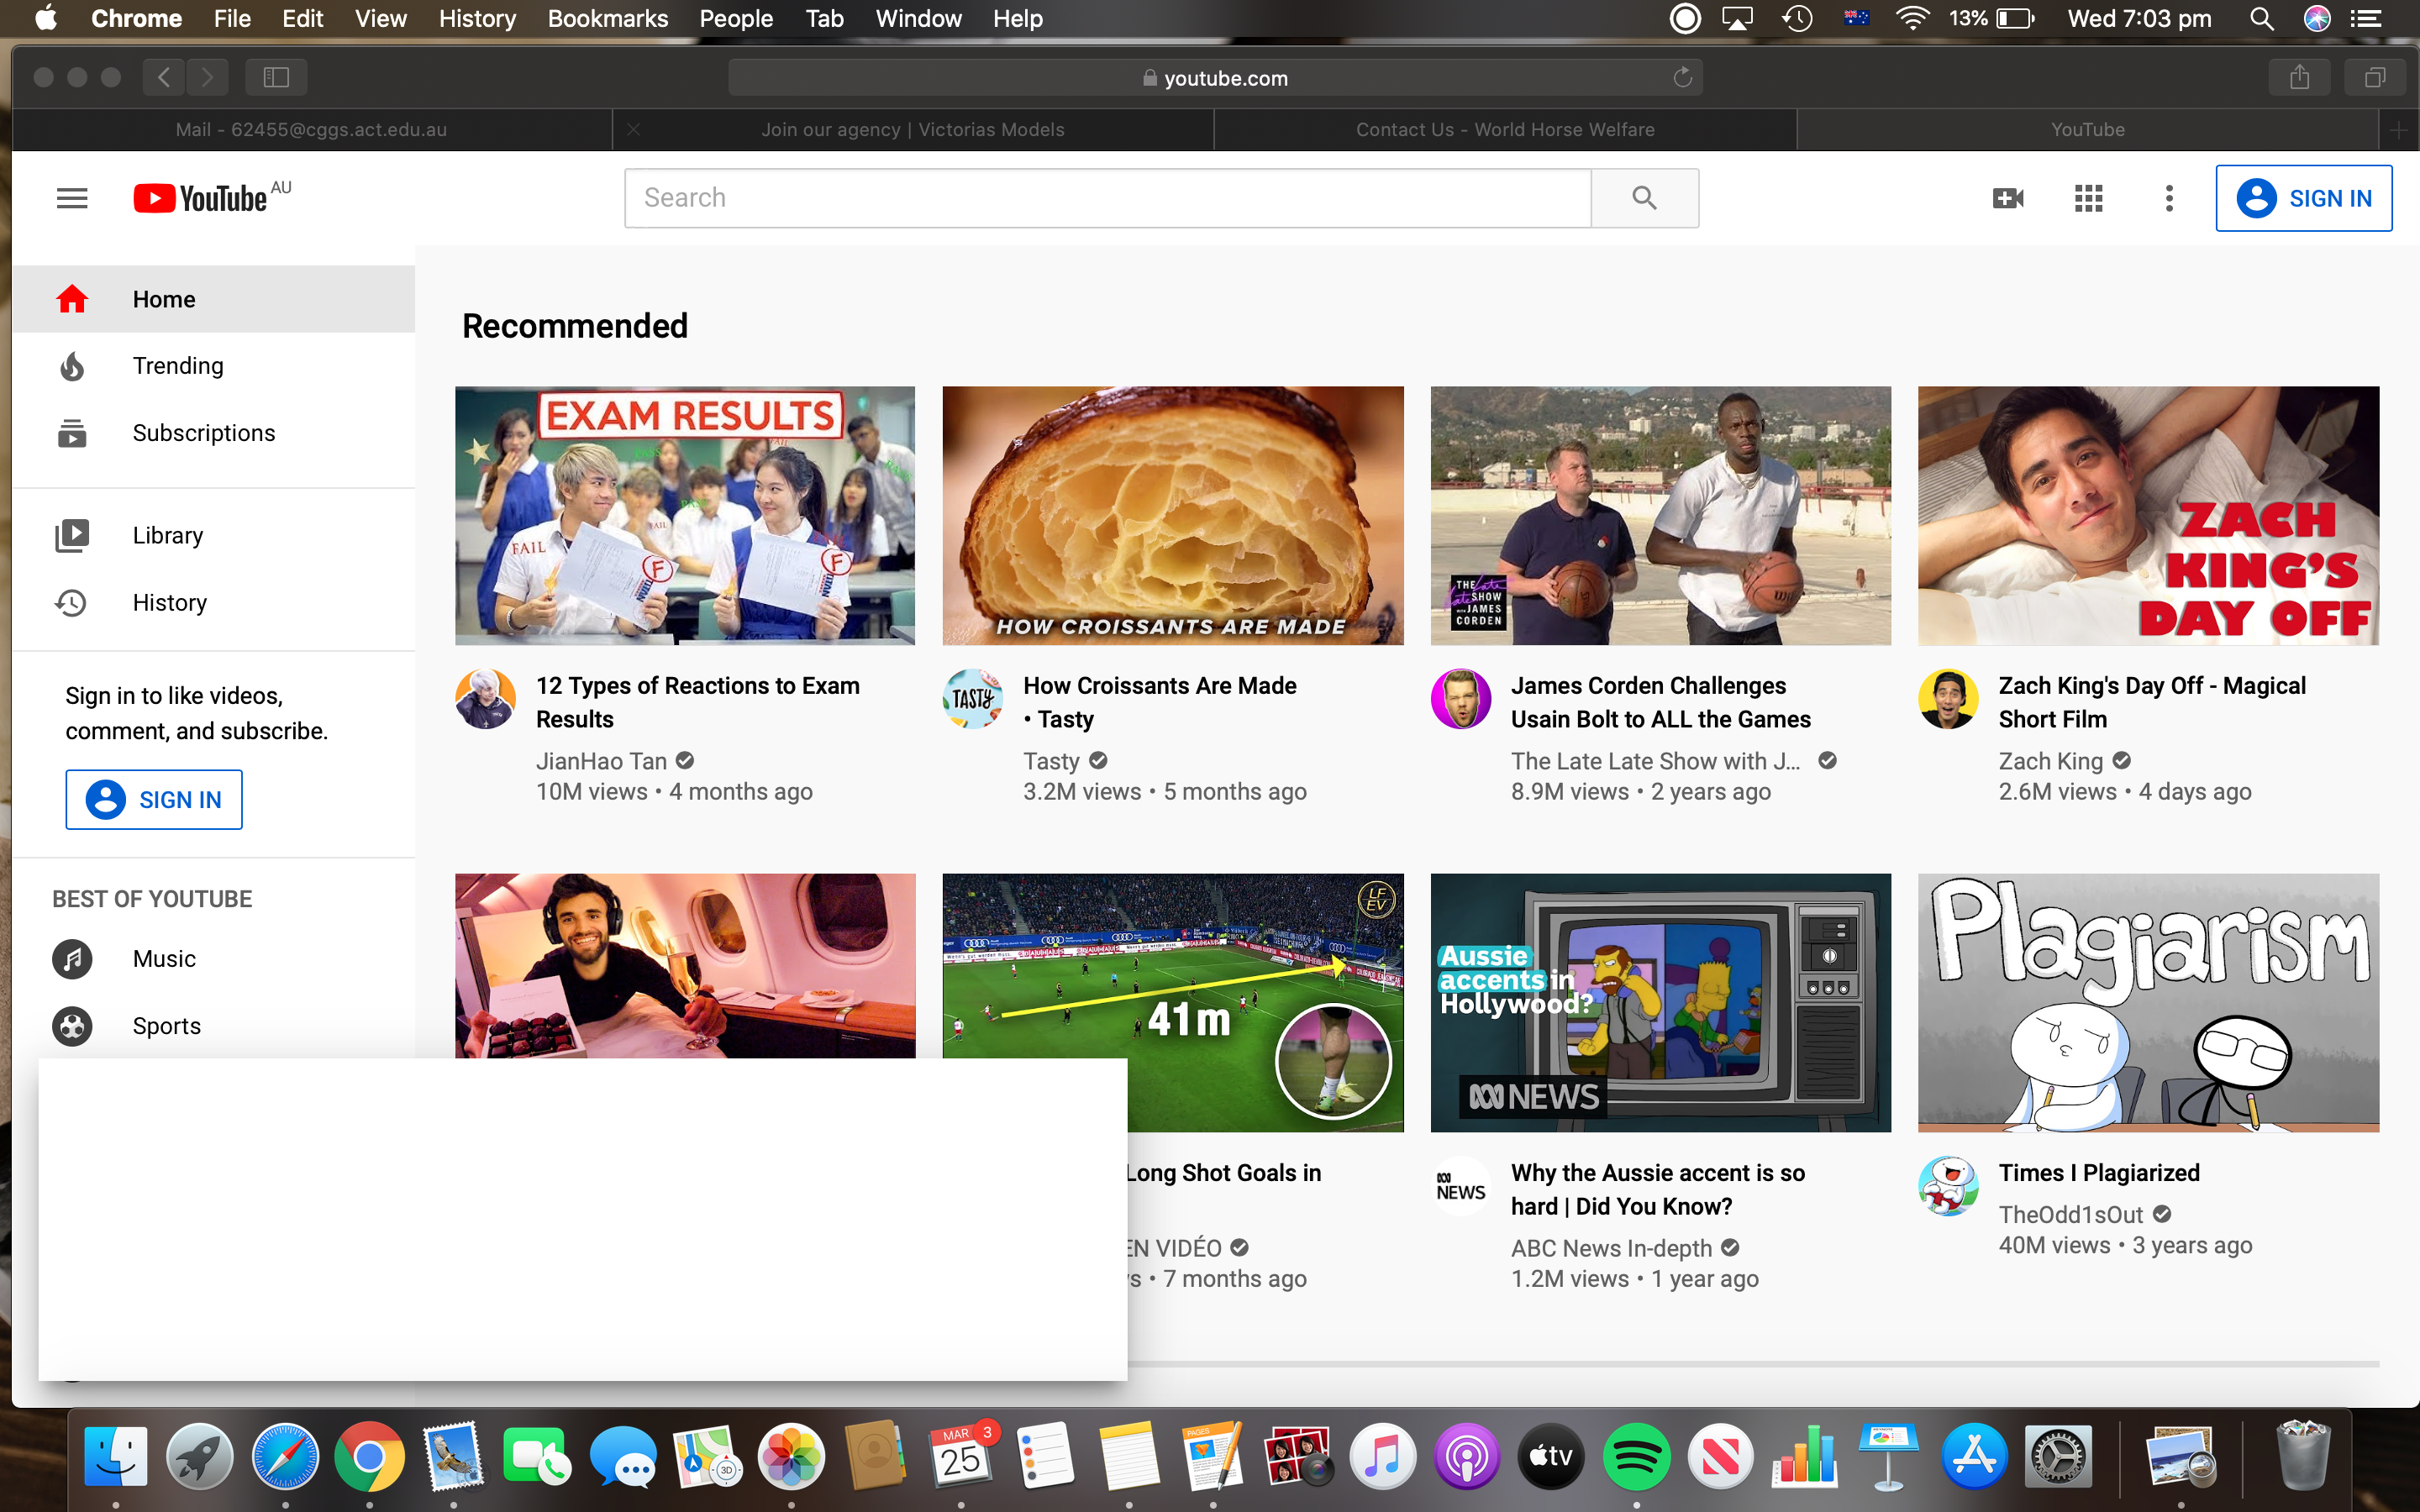Select Music under Best of YouTube
Image resolution: width=2420 pixels, height=1512 pixels.
pos(164,959)
